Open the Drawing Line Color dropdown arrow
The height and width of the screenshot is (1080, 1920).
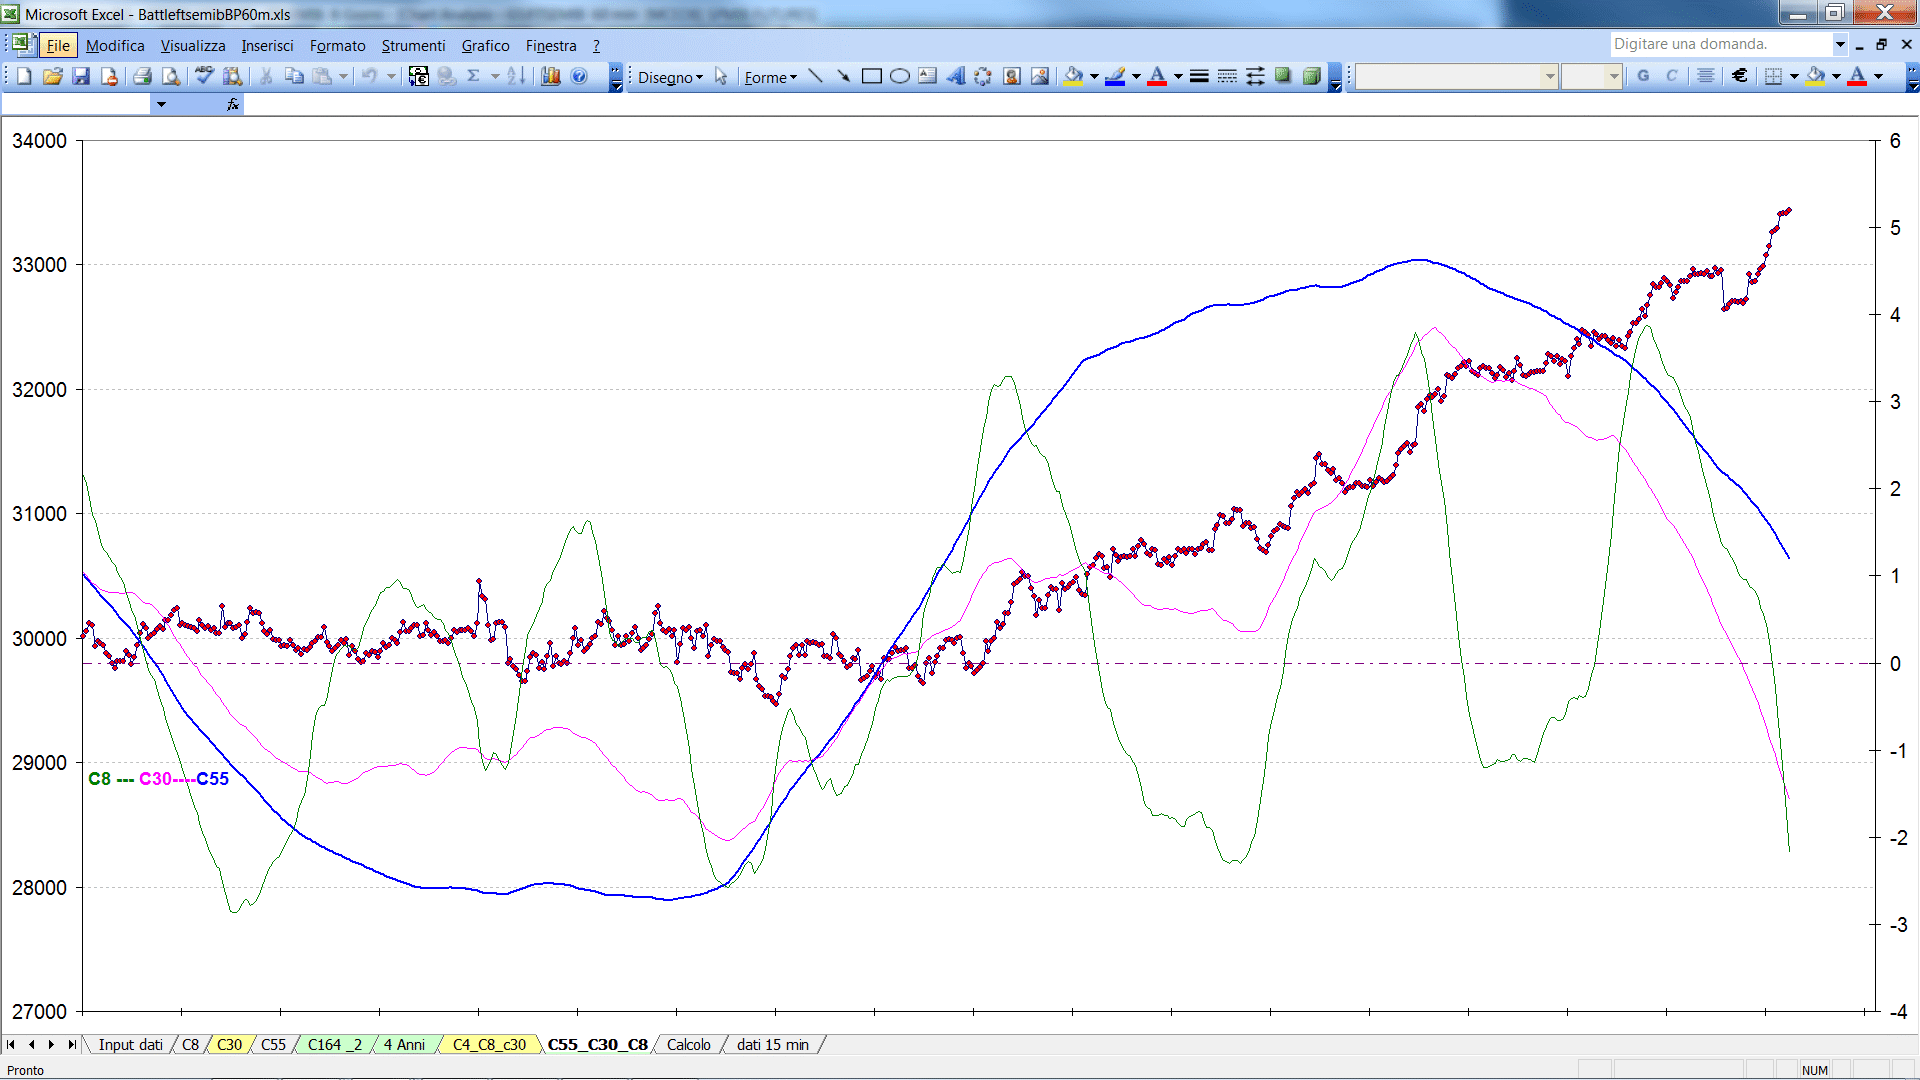[x=1136, y=76]
